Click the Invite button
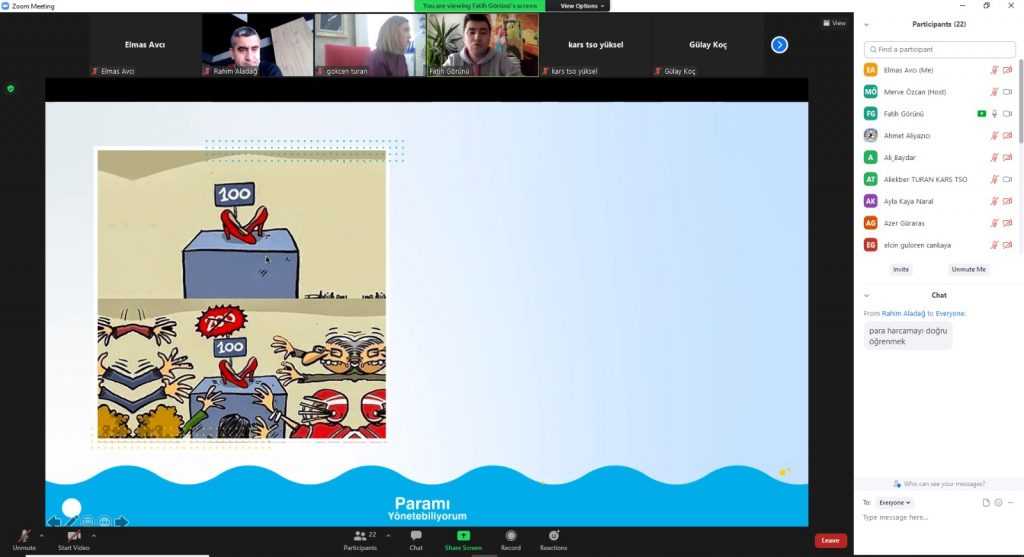Screen dimensions: 1024x557 [901, 269]
